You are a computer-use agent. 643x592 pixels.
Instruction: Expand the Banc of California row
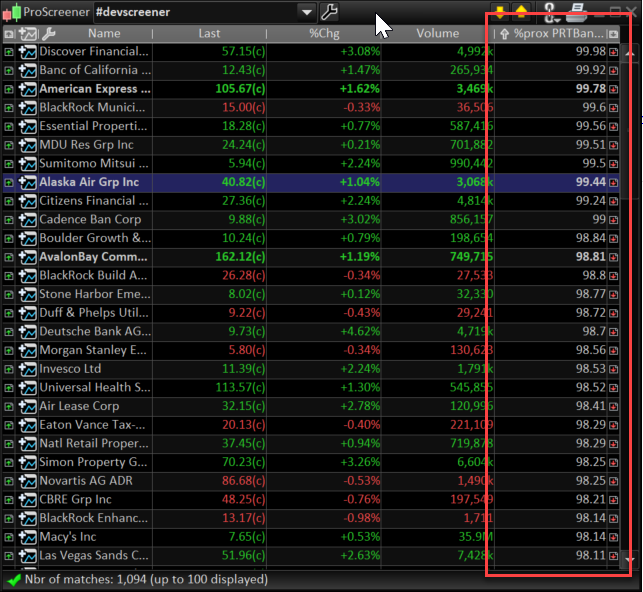click(9, 71)
